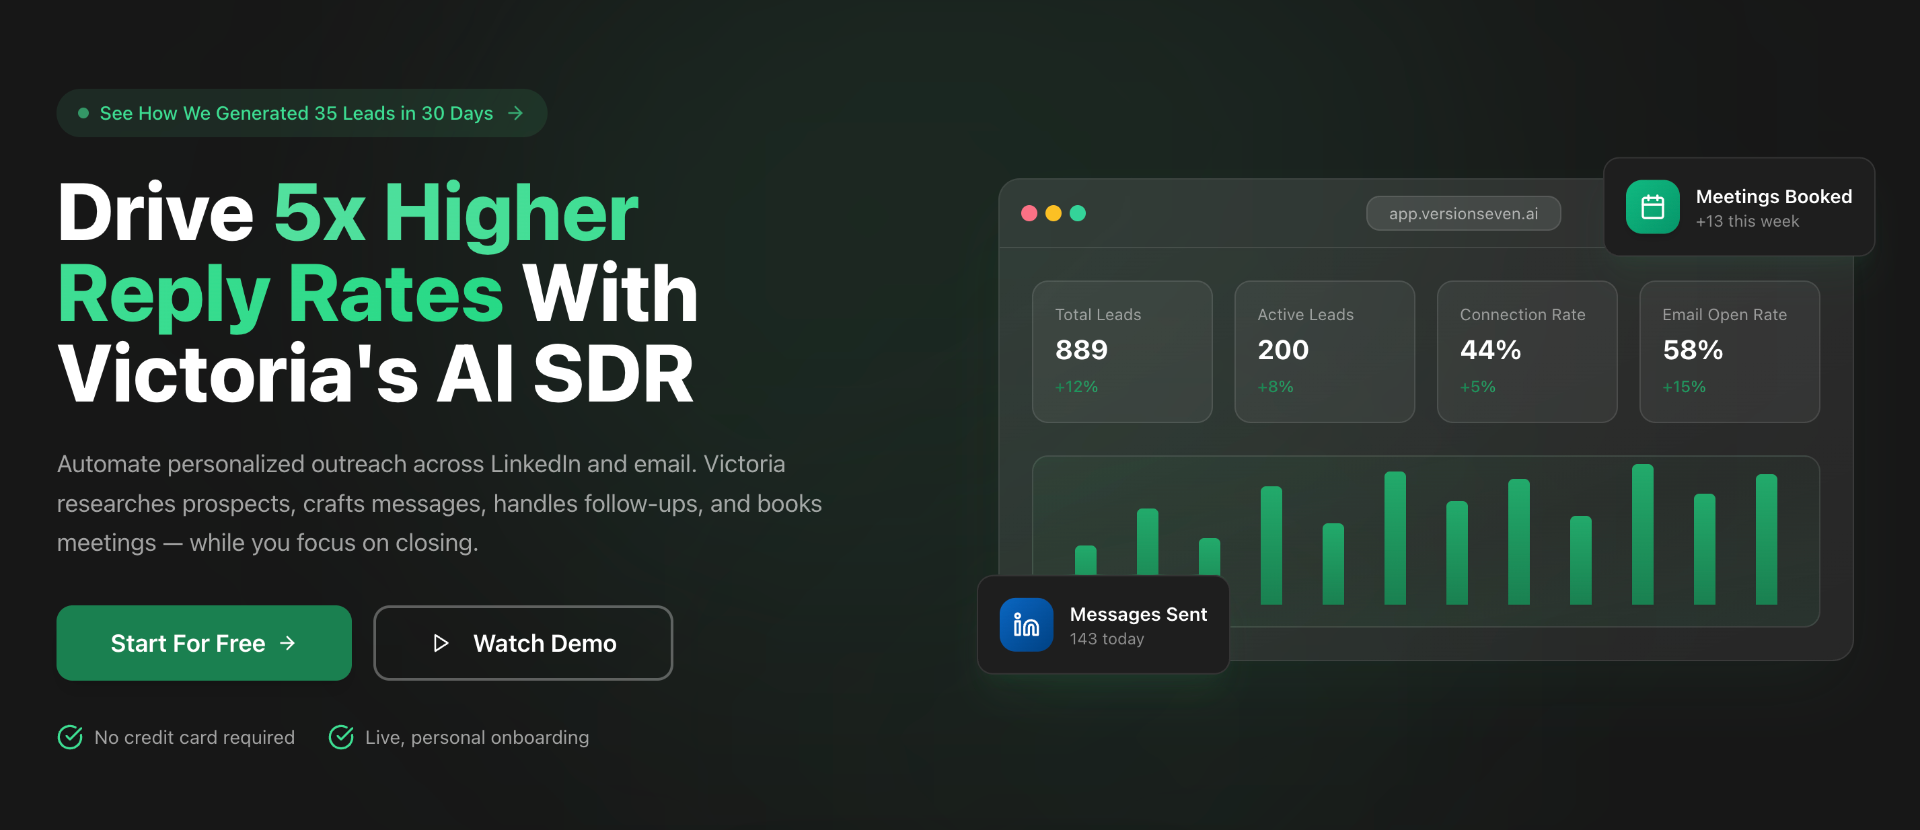The width and height of the screenshot is (1920, 830).
Task: Click the app.versionseven.ai address bar
Action: tap(1463, 213)
